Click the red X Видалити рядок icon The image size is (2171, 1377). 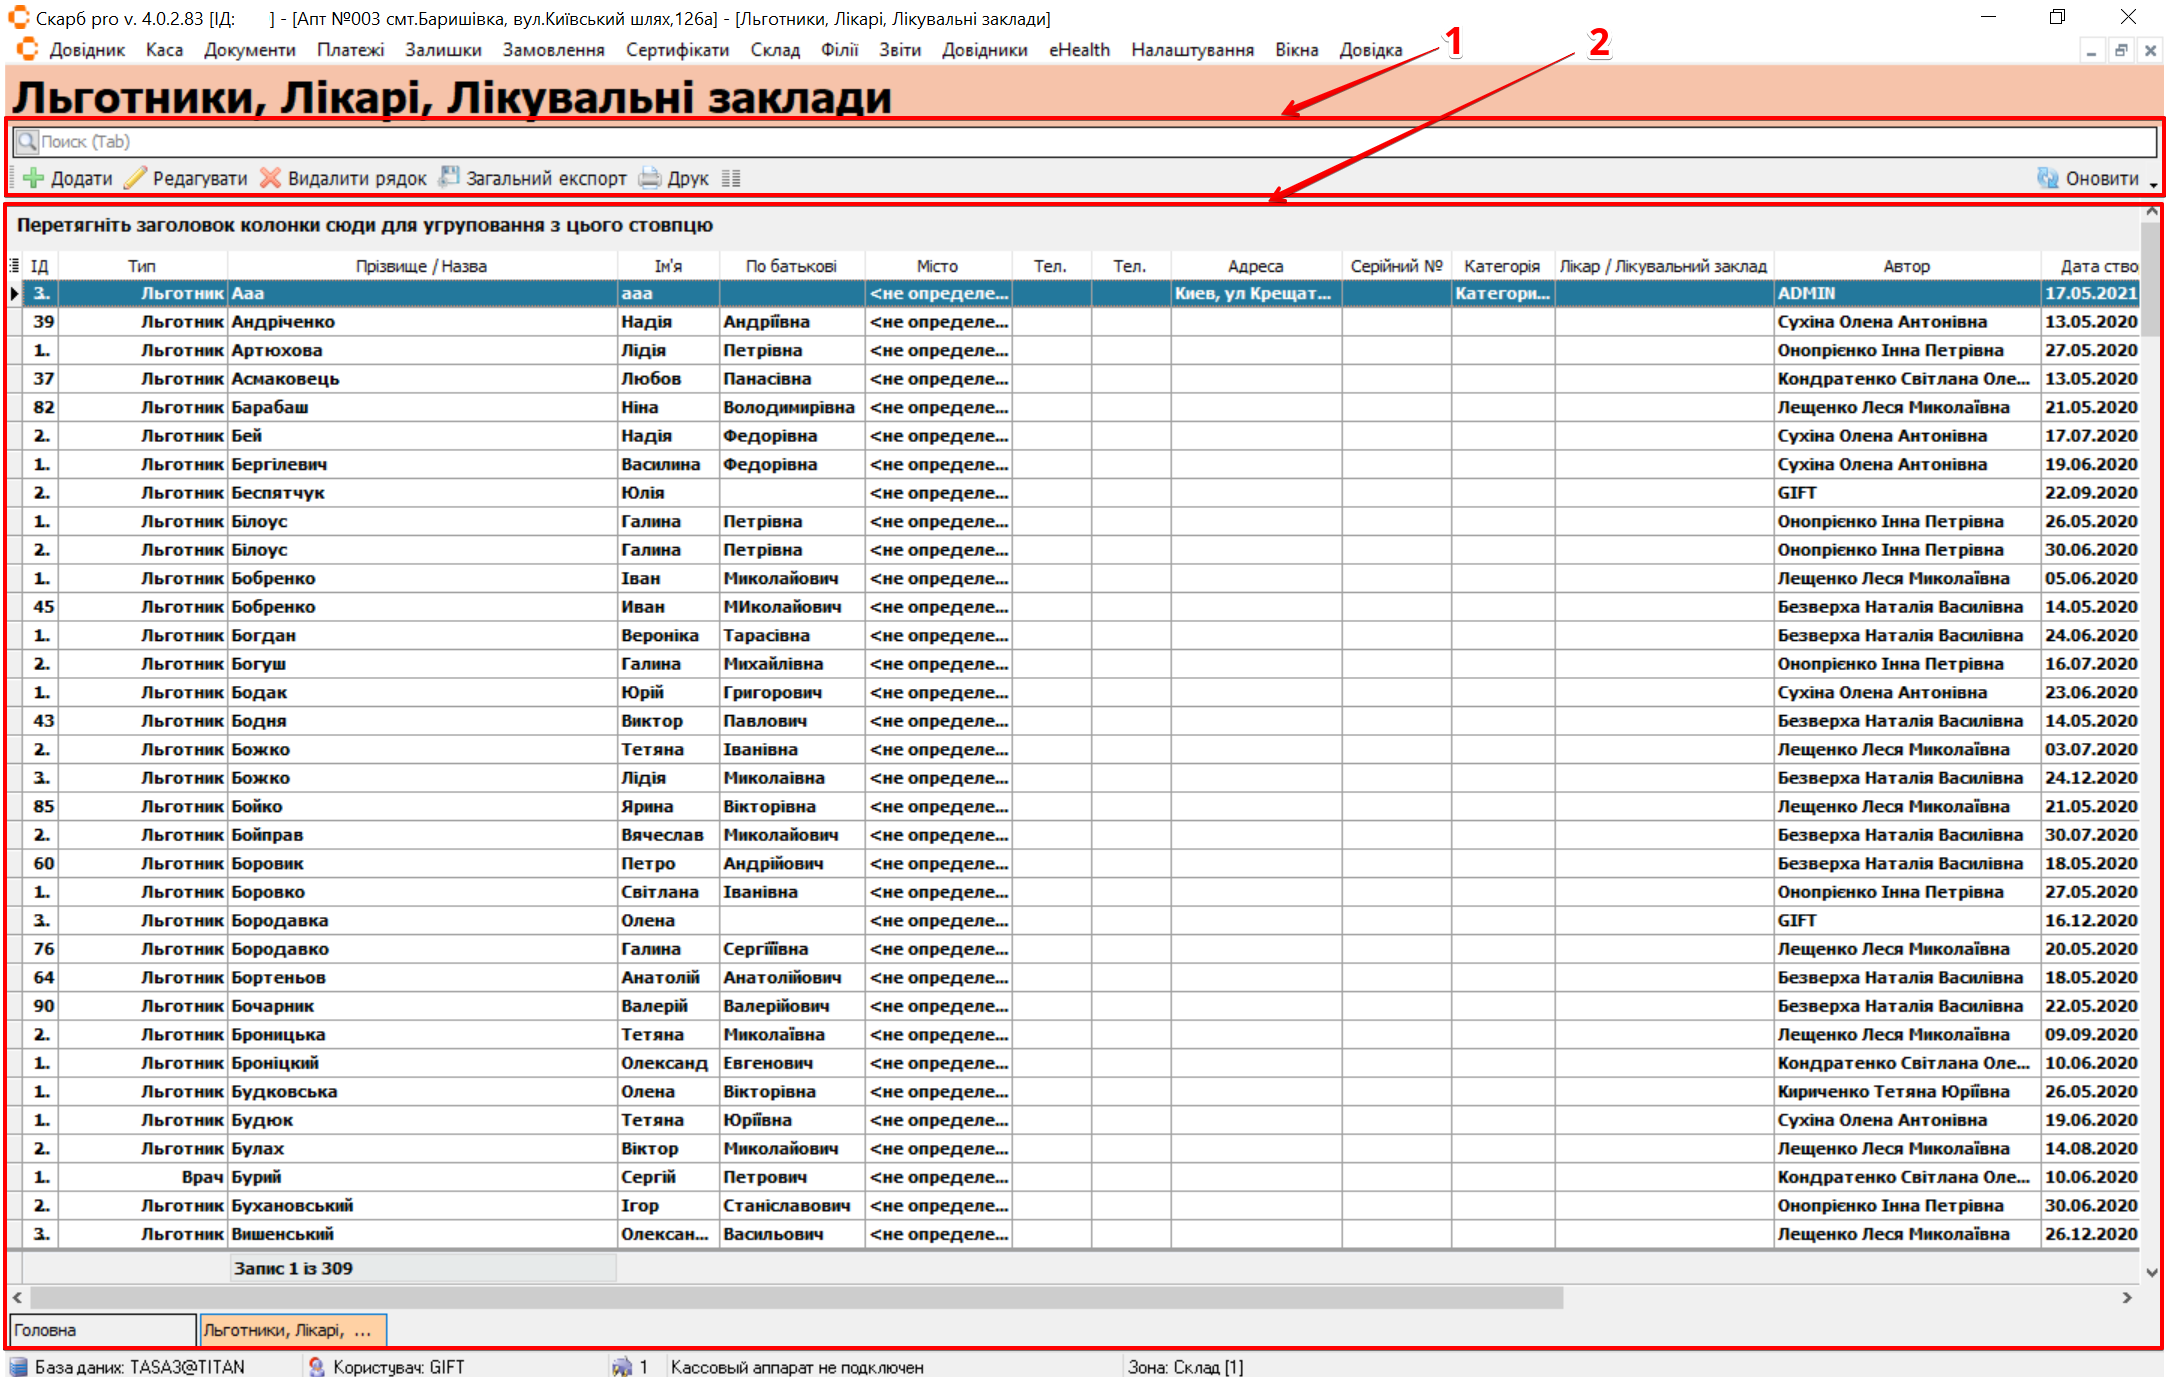[x=270, y=178]
